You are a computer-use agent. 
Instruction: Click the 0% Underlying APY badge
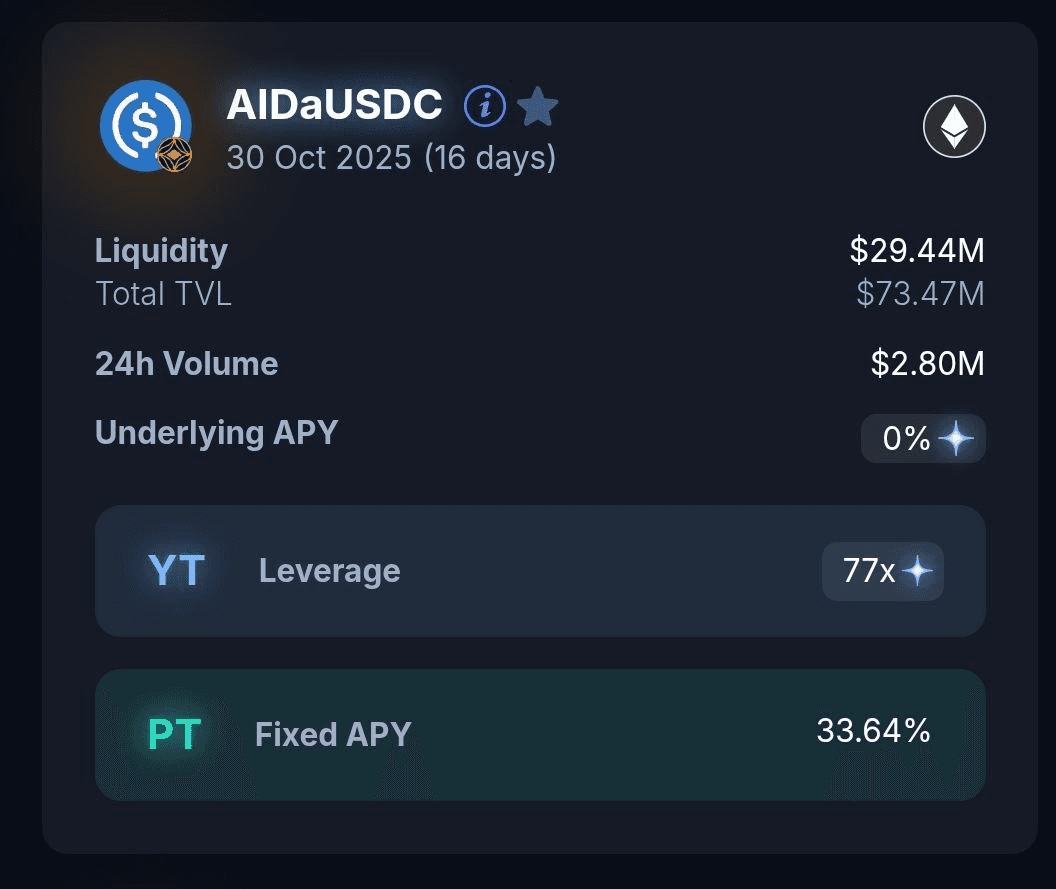tap(906, 438)
